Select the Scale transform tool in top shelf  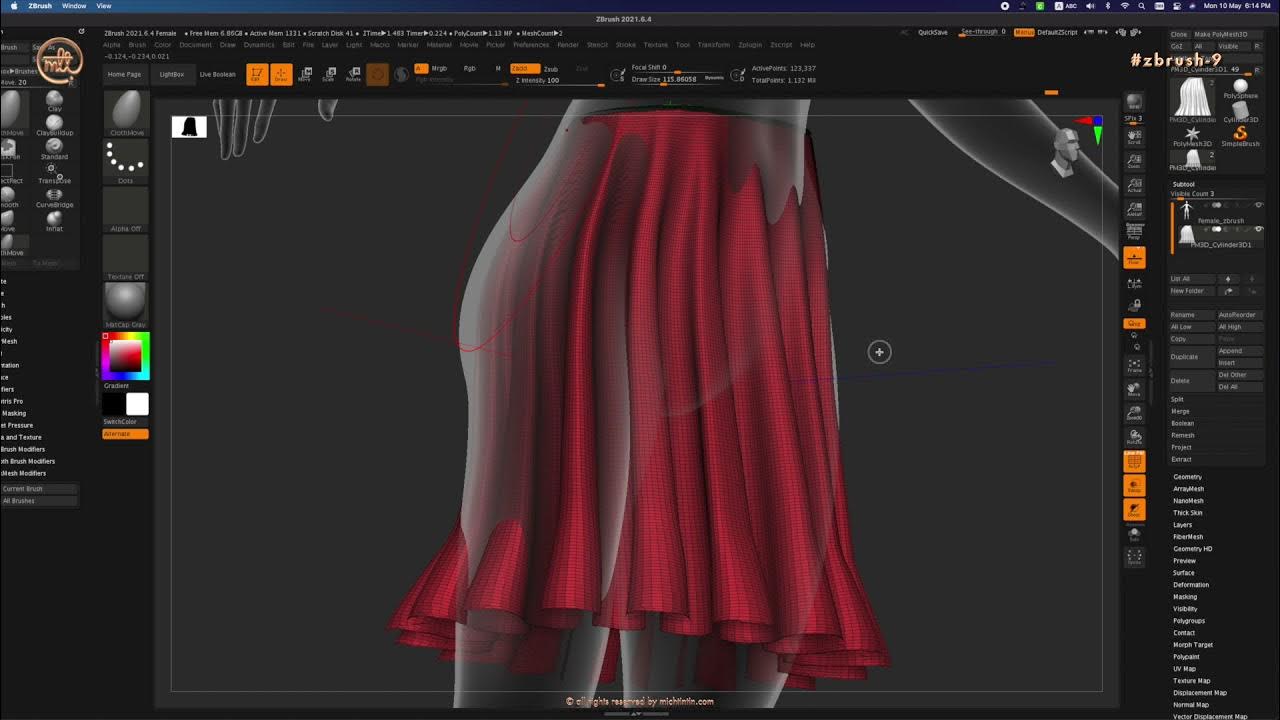coord(329,74)
